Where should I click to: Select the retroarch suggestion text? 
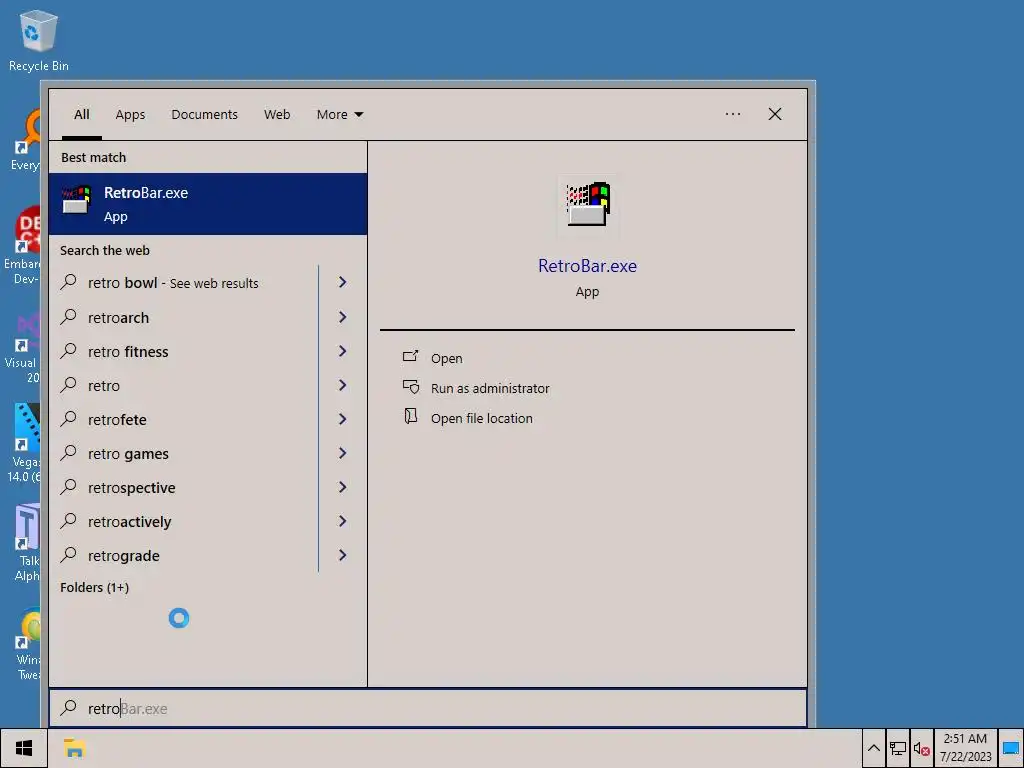click(118, 317)
